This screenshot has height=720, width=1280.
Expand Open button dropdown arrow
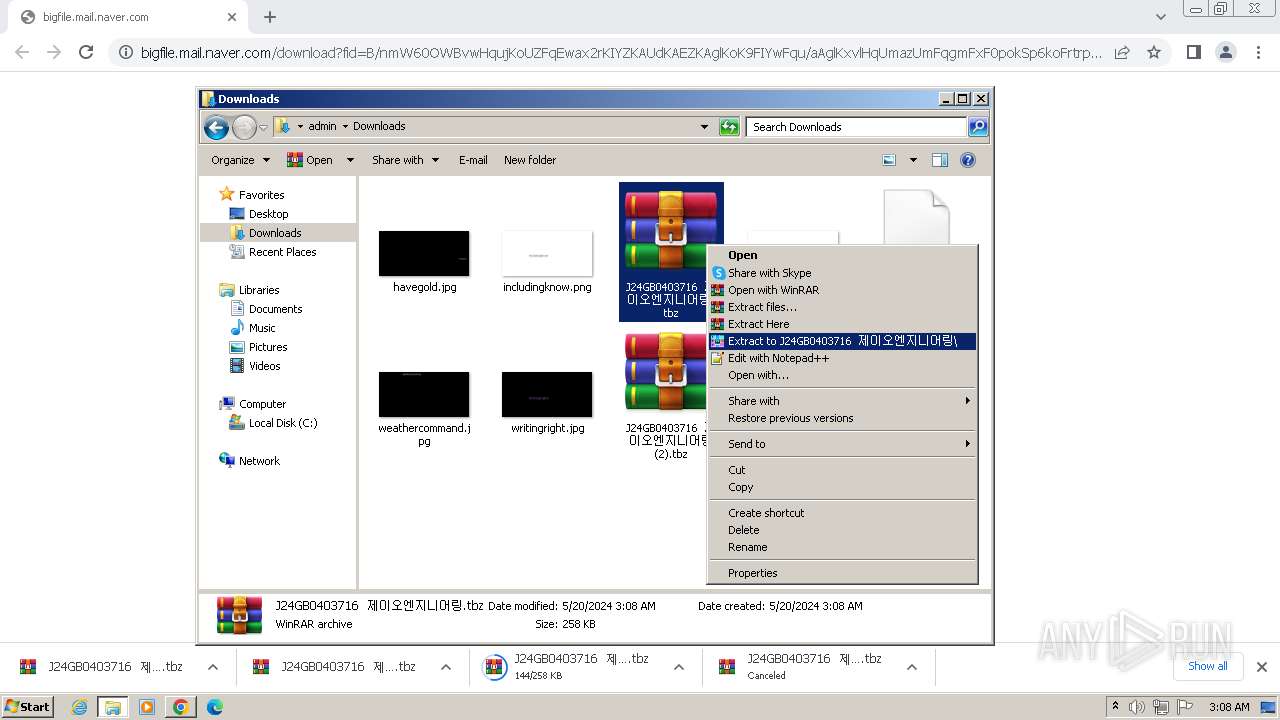tap(350, 160)
